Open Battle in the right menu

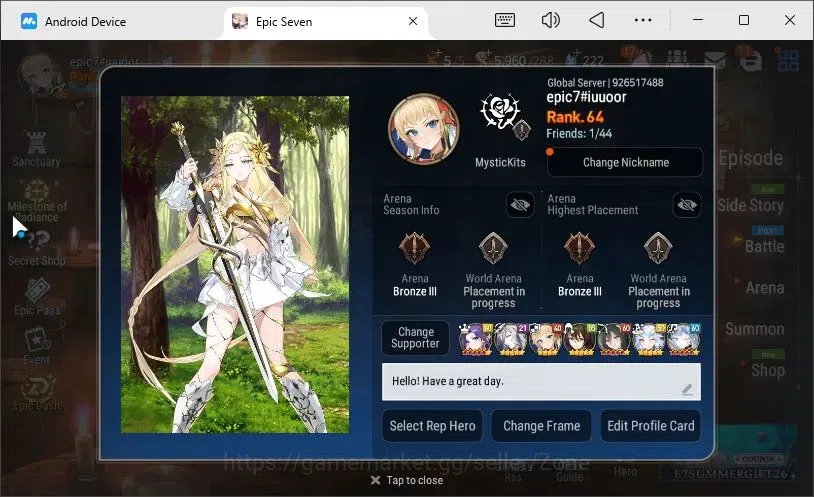click(x=764, y=246)
